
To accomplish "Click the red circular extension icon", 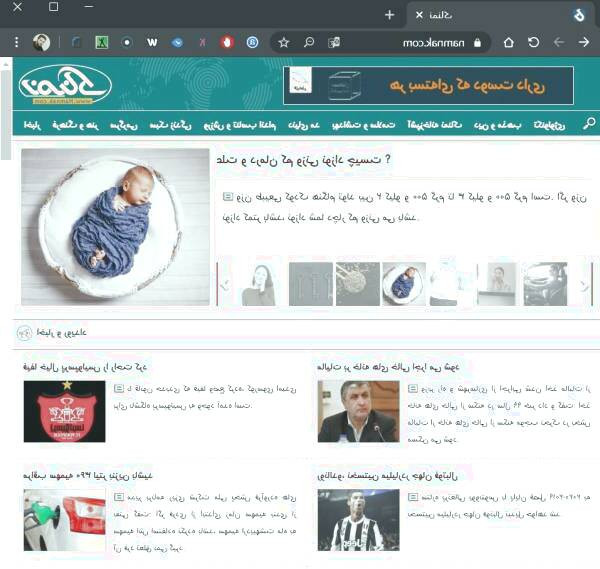I will [227, 42].
